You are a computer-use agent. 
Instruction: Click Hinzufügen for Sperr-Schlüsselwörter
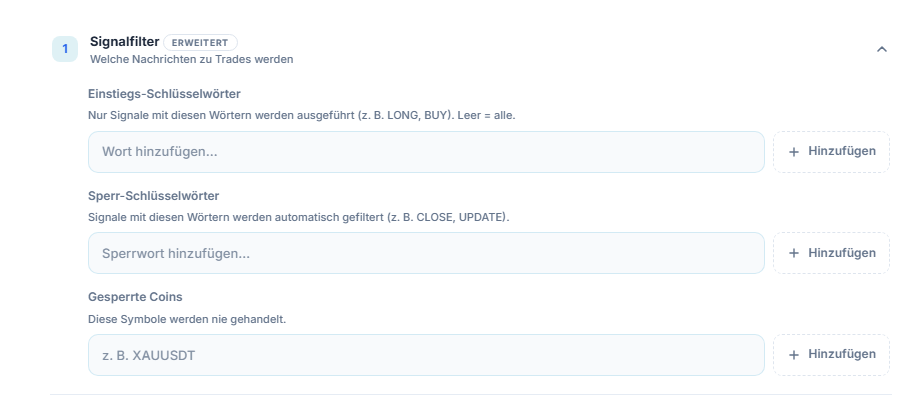(832, 253)
